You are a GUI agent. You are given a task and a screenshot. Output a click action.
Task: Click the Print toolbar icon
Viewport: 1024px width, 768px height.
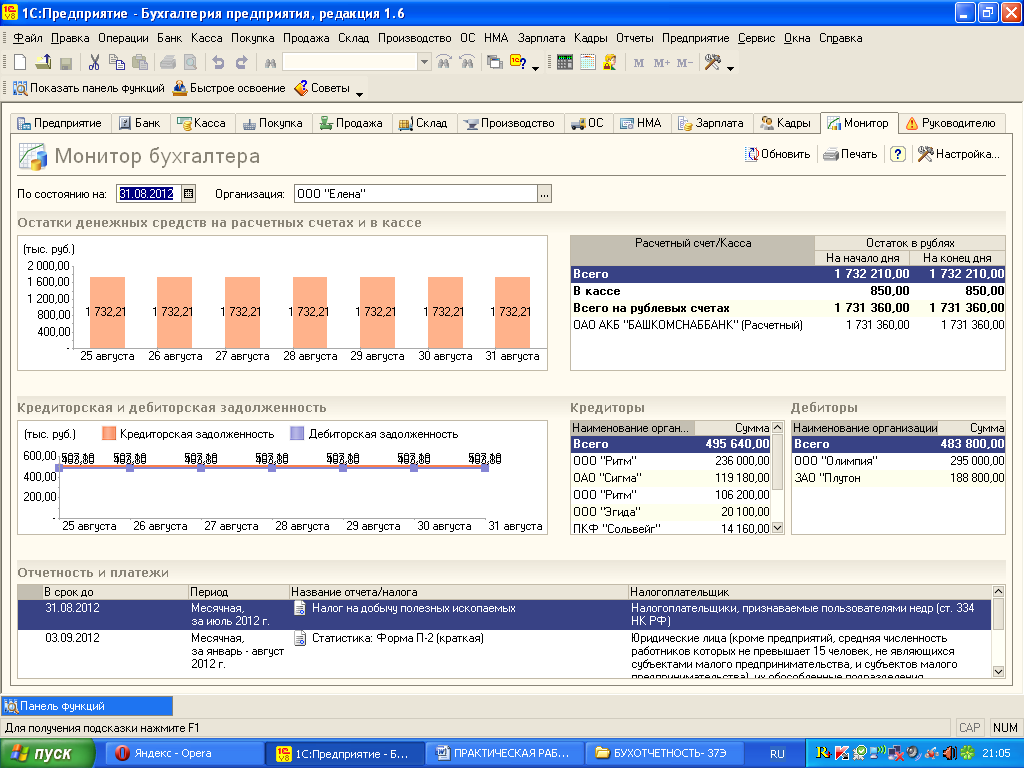point(168,63)
